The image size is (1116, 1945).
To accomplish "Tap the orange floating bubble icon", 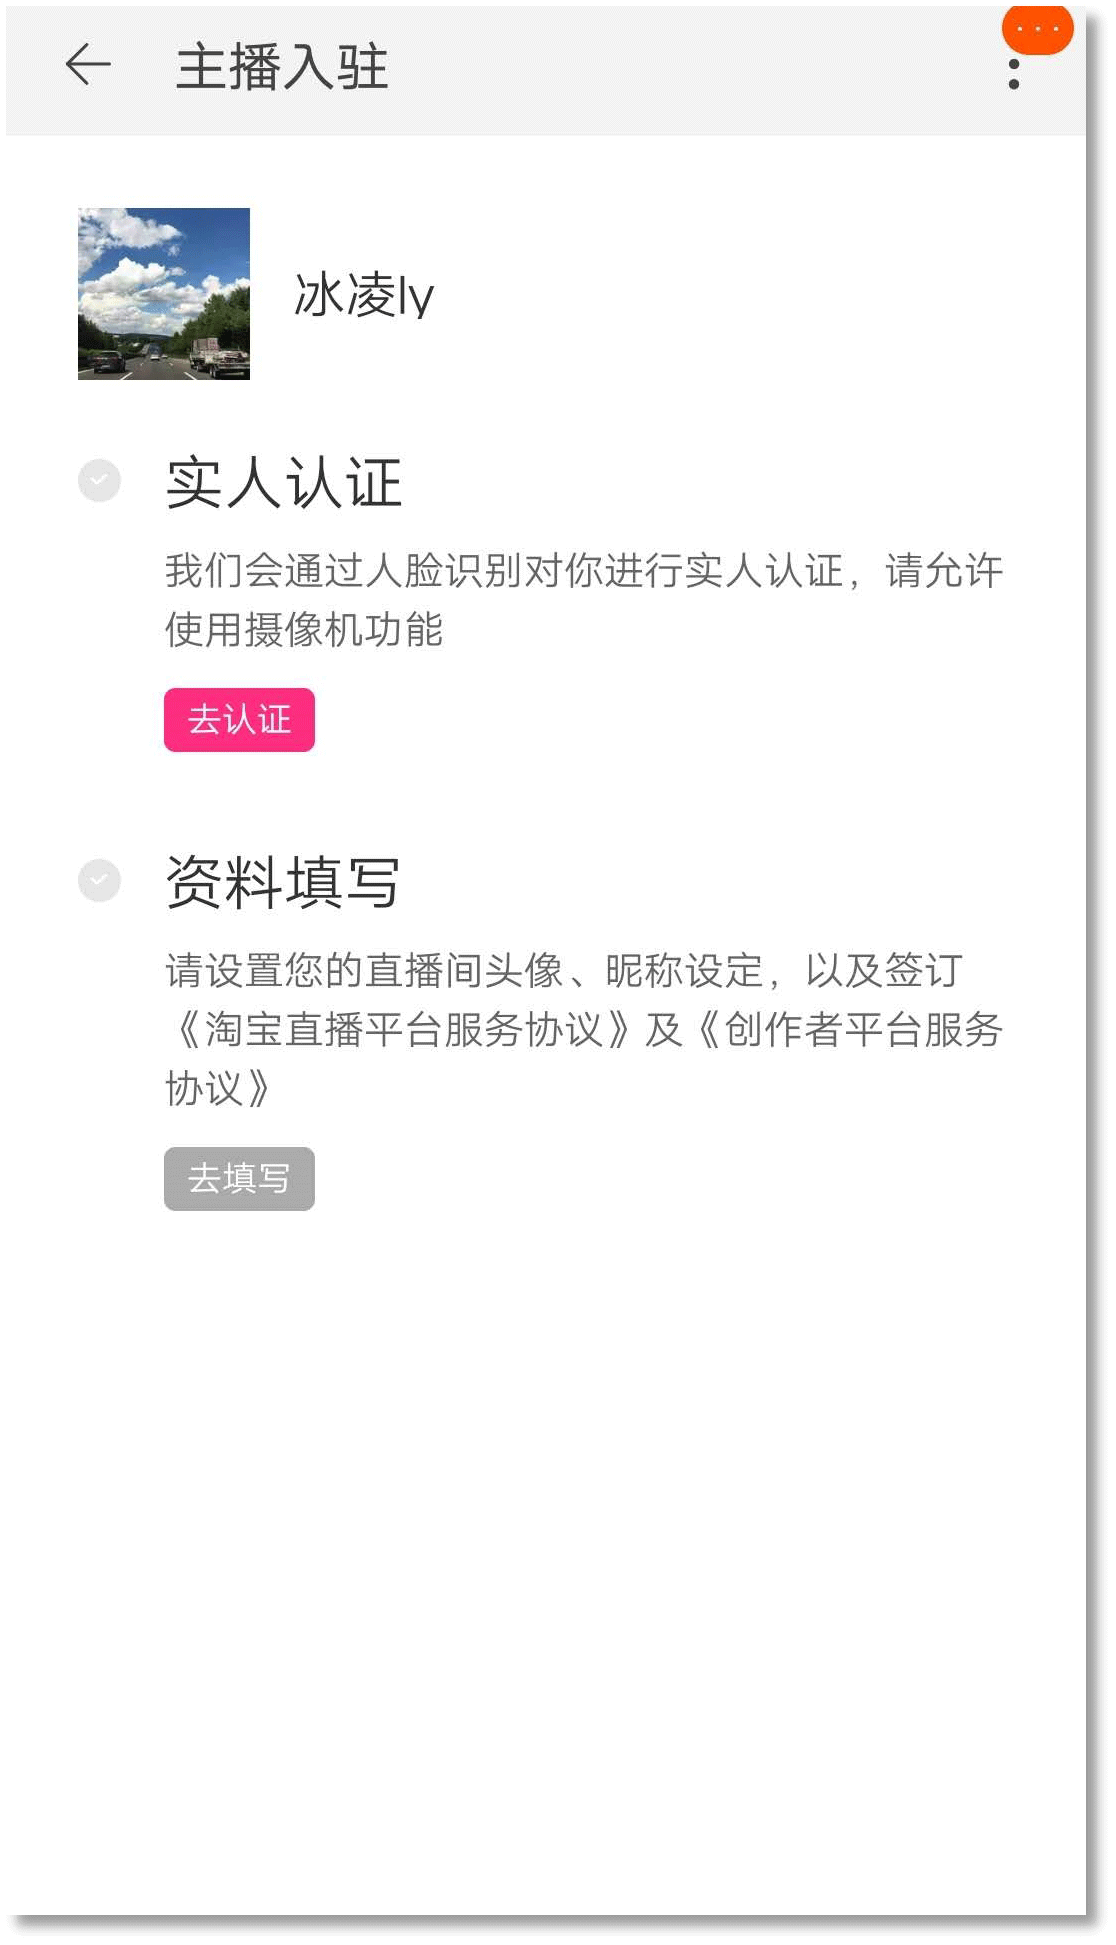I will (1037, 28).
